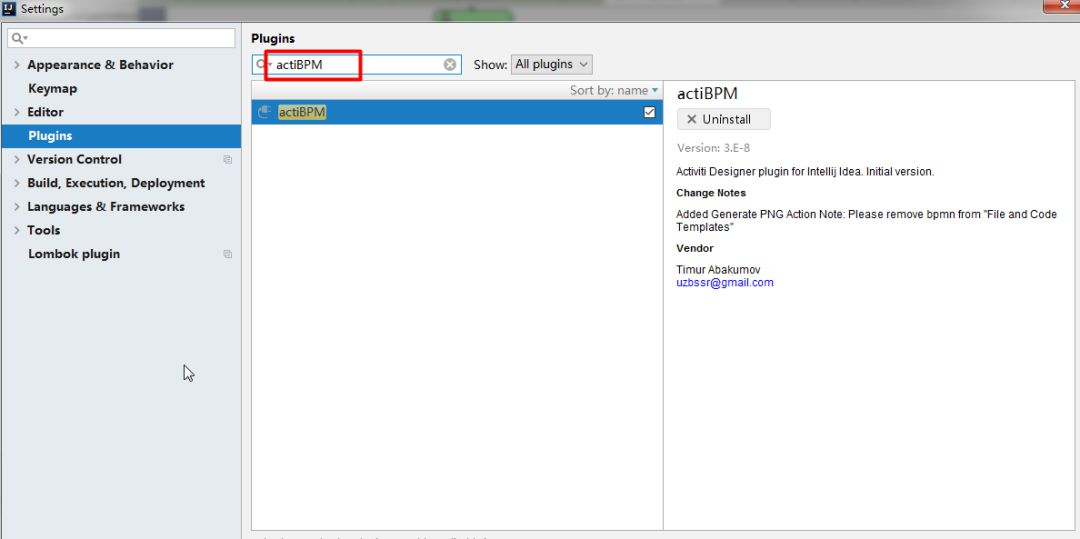The width and height of the screenshot is (1080, 539).
Task: Click the copy icon beside Version Control
Action: (x=227, y=160)
